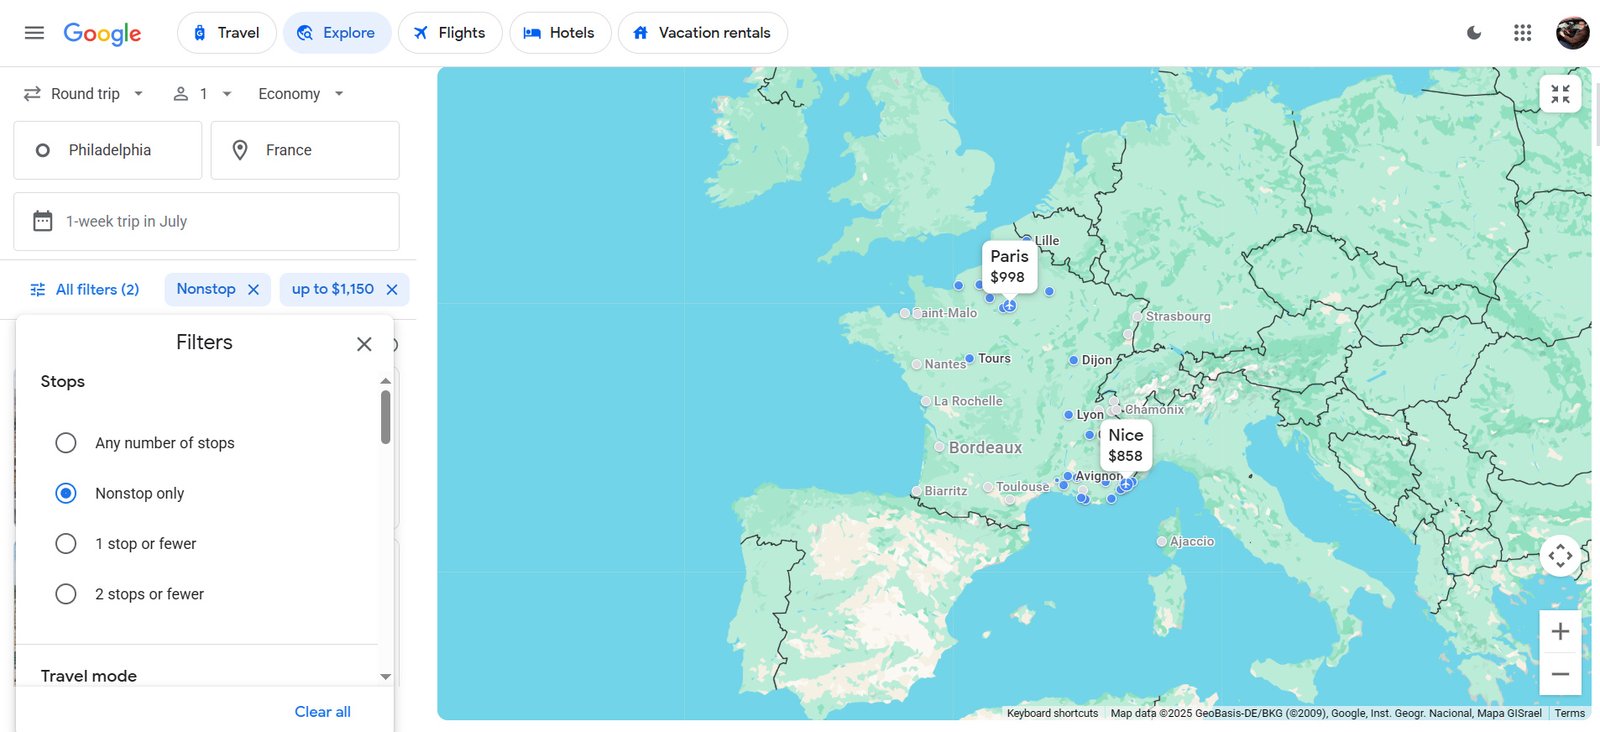Click the Filters panel scrollbar thumb
The width and height of the screenshot is (1600, 732).
386,417
